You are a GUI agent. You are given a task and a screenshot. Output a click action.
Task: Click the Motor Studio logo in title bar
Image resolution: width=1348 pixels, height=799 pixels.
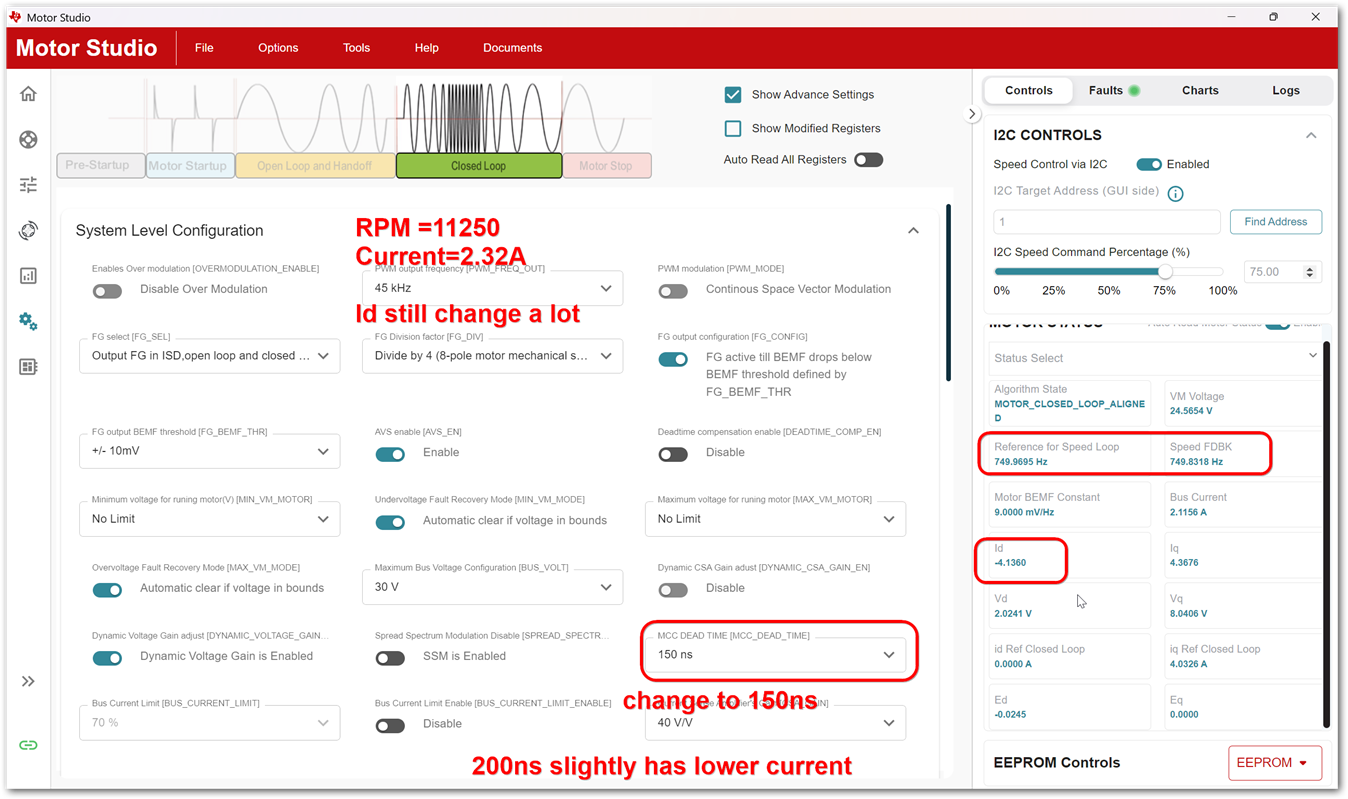click(15, 17)
